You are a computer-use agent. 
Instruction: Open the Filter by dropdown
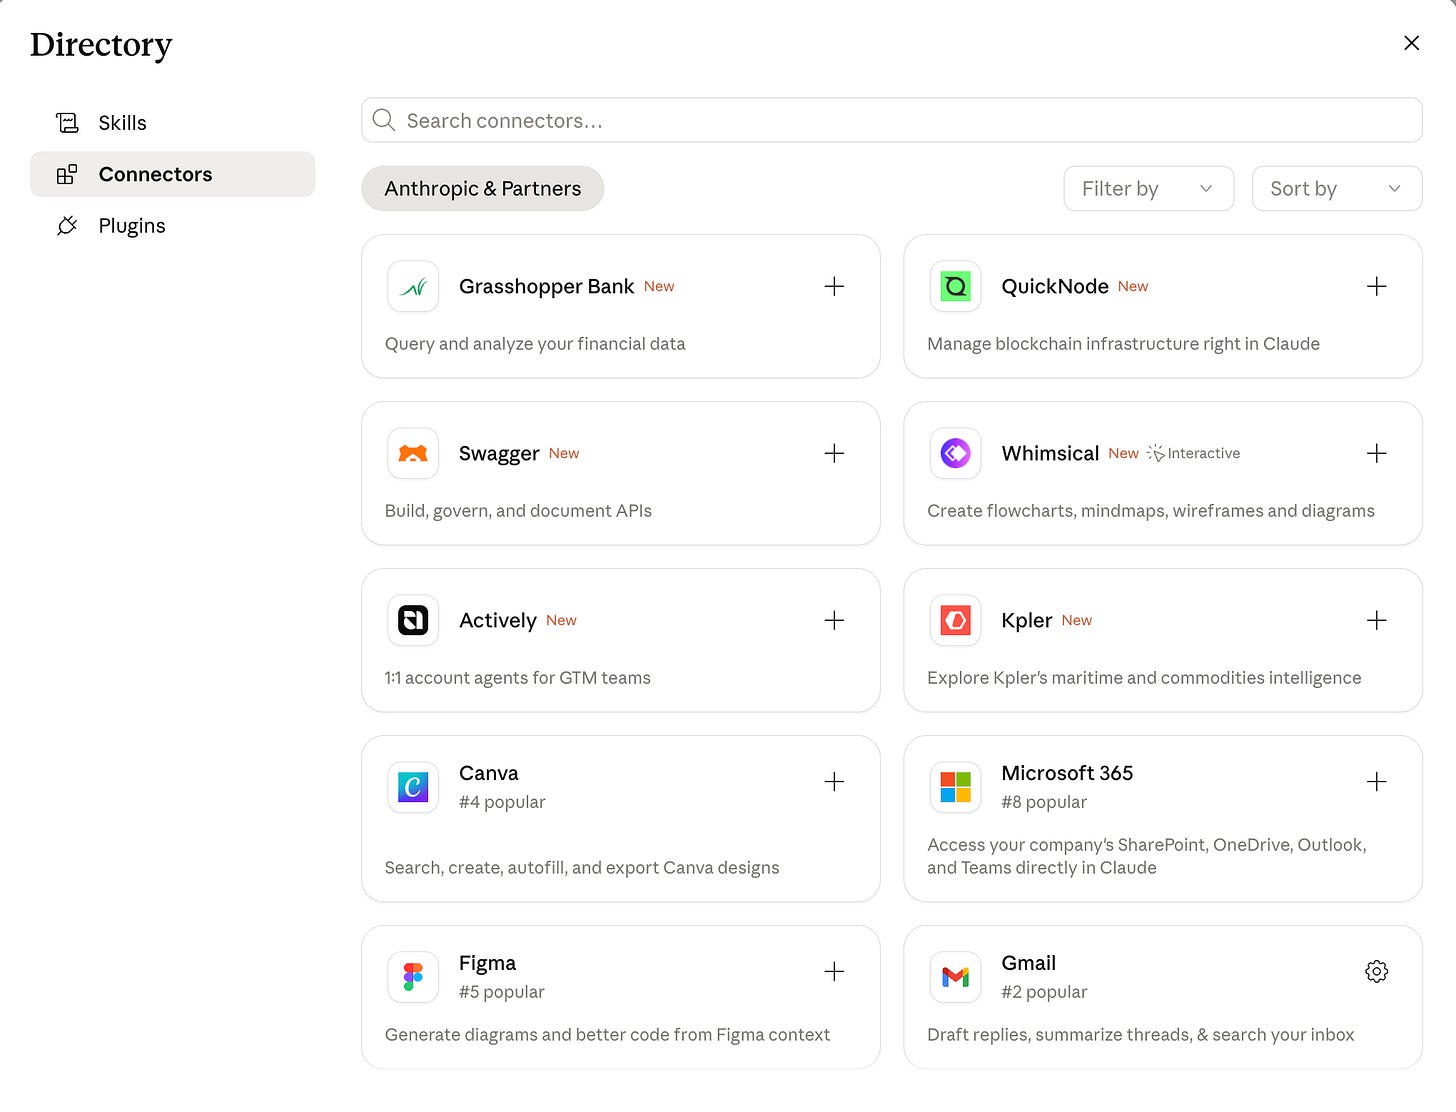pos(1148,189)
